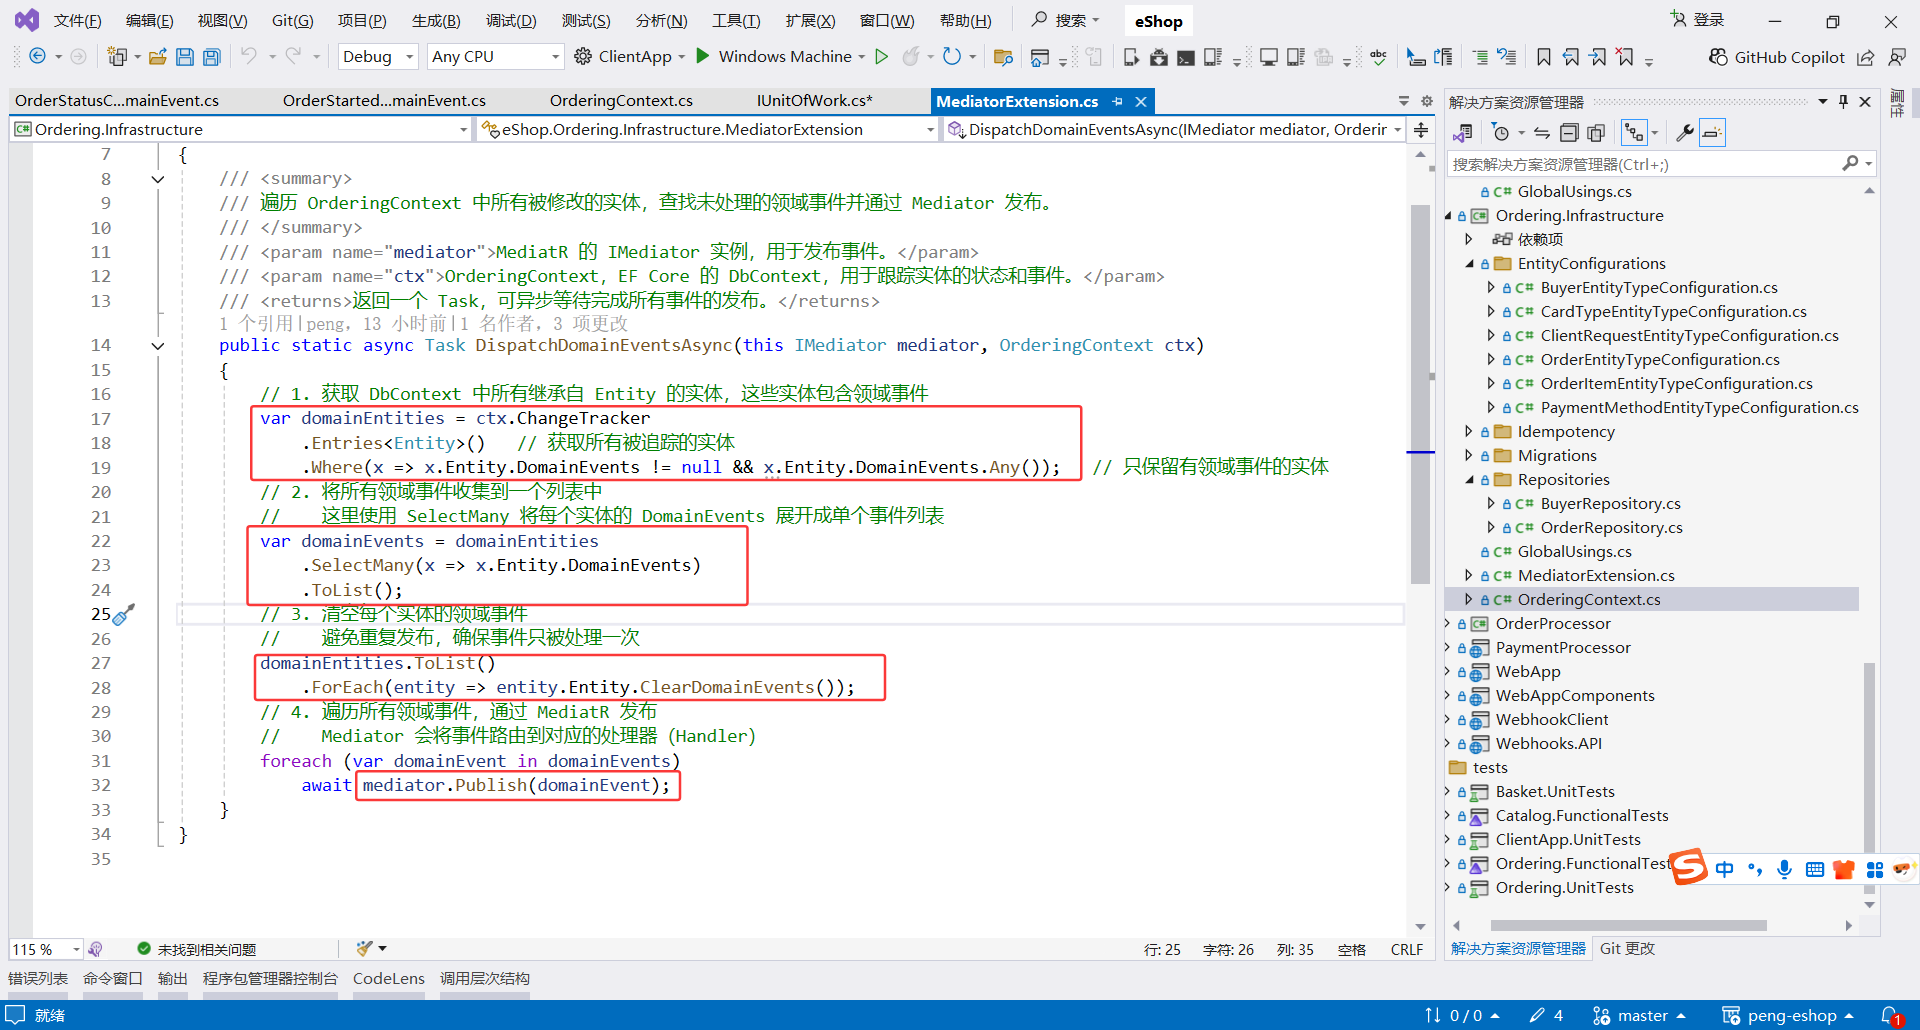Screen dimensions: 1920x1030
Task: Click the split editor icon beside member dropdown
Action: tap(1421, 130)
